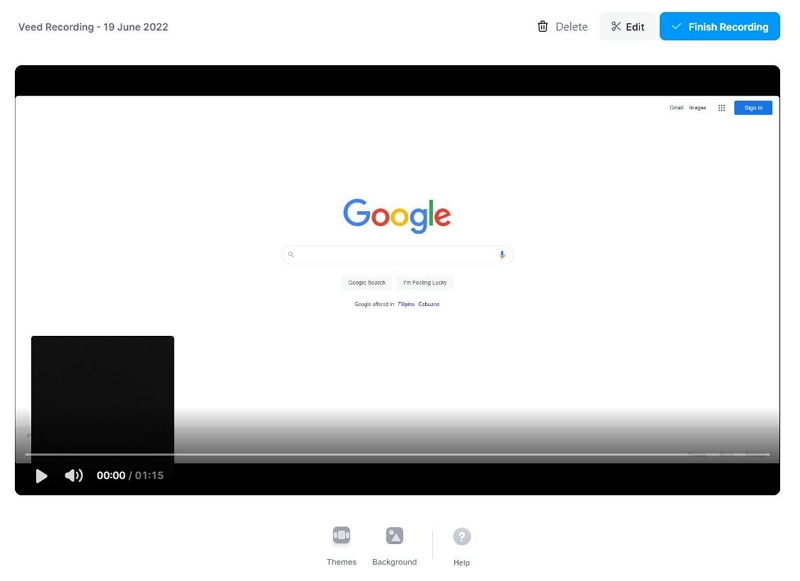Click the Google Search button in video
This screenshot has height=581, width=800.
367,283
